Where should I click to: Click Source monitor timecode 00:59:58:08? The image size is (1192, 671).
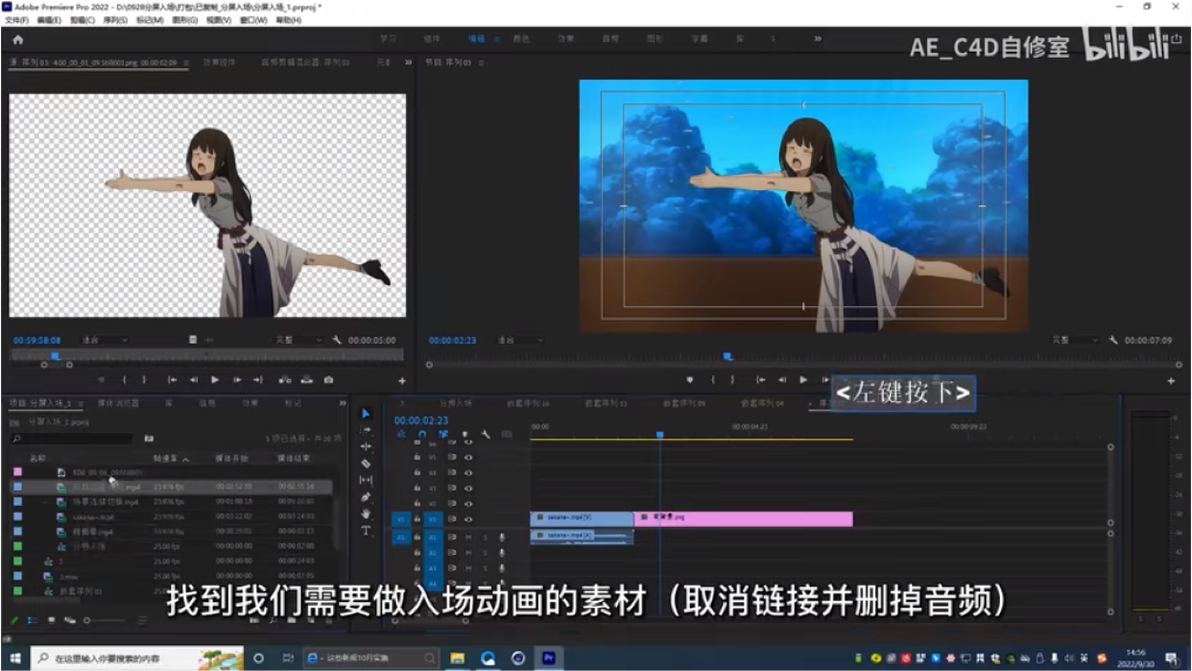pos(36,340)
